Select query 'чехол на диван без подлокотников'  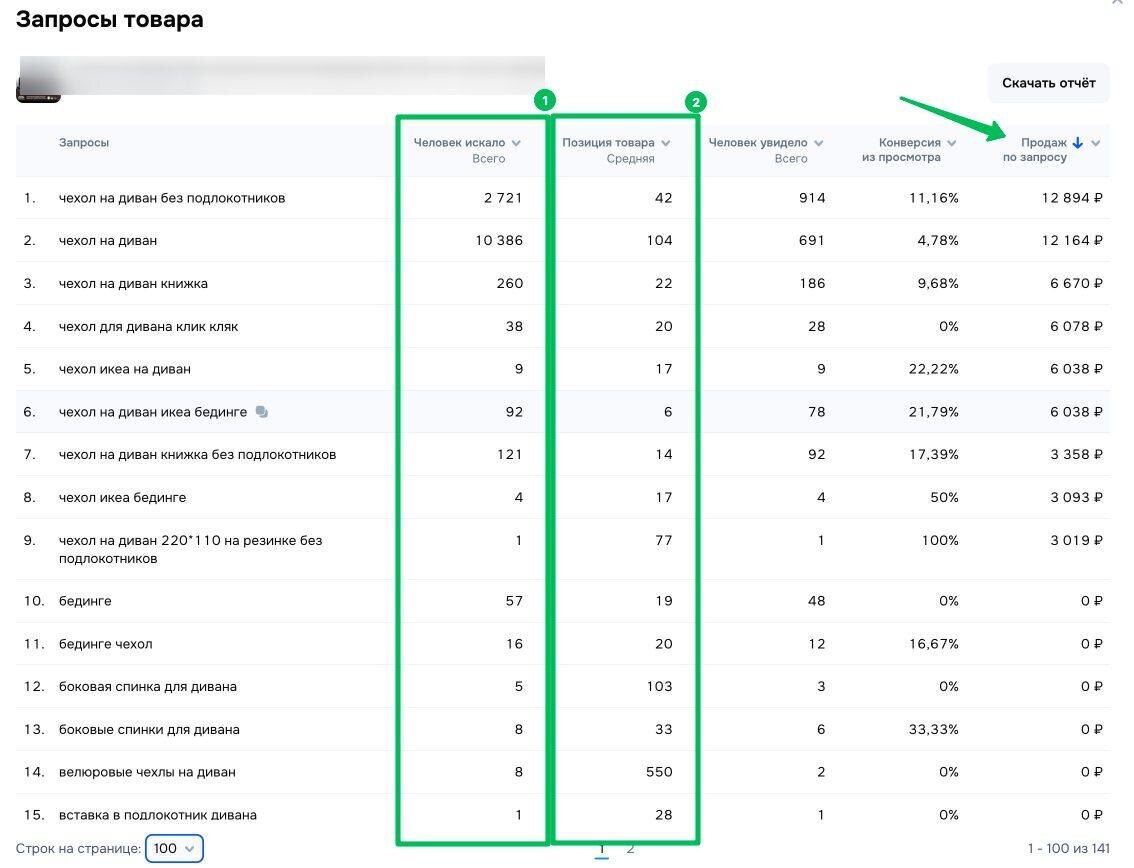(x=172, y=197)
